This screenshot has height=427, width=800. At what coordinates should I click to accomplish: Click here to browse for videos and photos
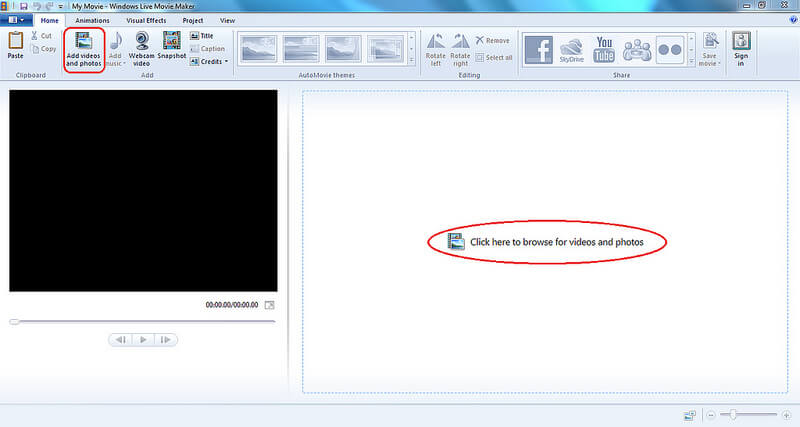556,241
